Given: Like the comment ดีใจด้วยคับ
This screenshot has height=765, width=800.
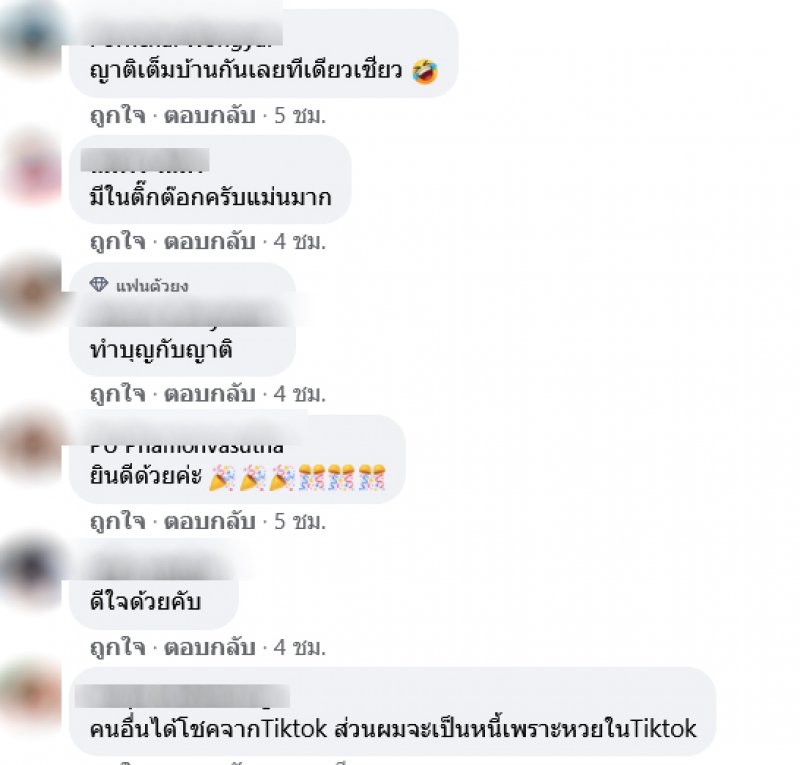Looking at the screenshot, I should 118,647.
